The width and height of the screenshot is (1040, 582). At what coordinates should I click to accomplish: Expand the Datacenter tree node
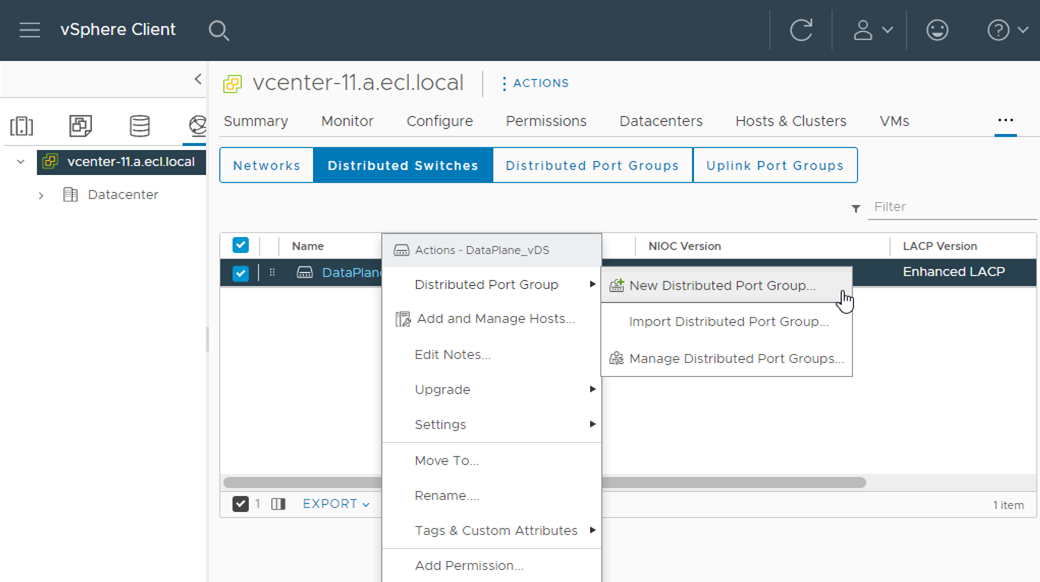point(41,196)
